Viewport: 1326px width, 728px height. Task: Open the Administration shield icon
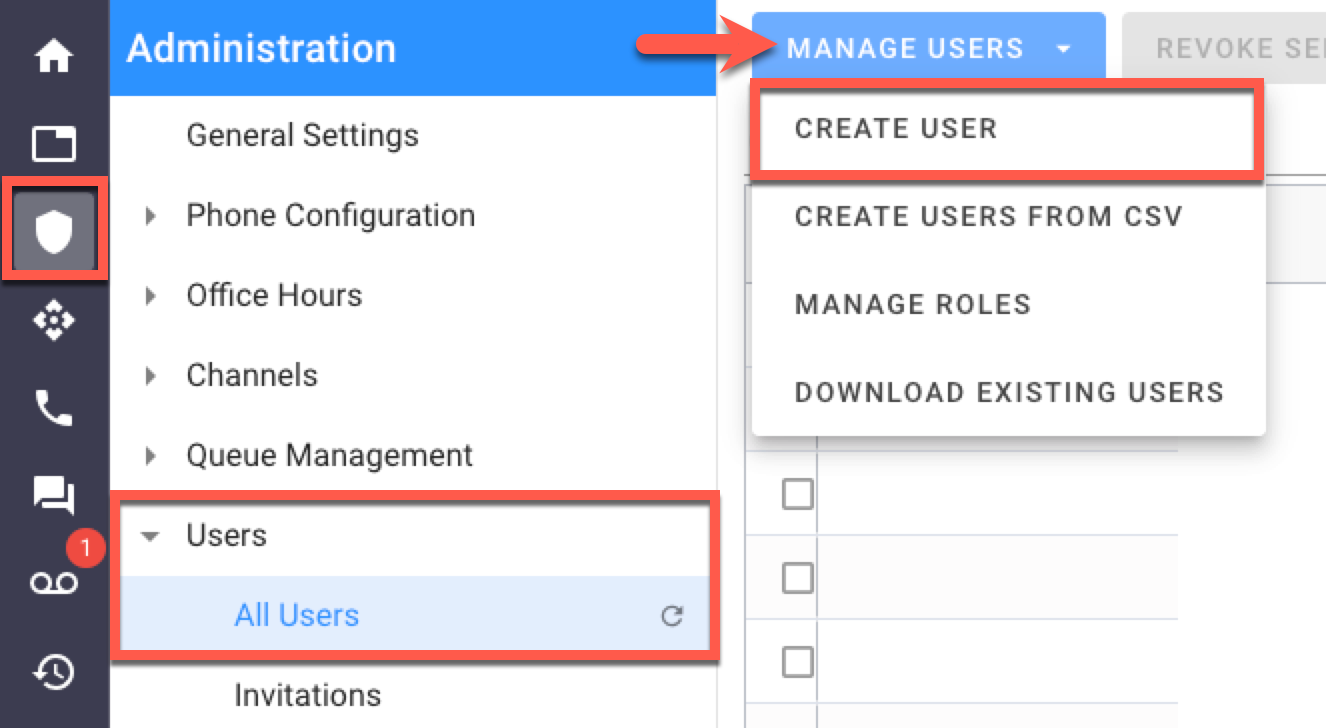pos(54,232)
